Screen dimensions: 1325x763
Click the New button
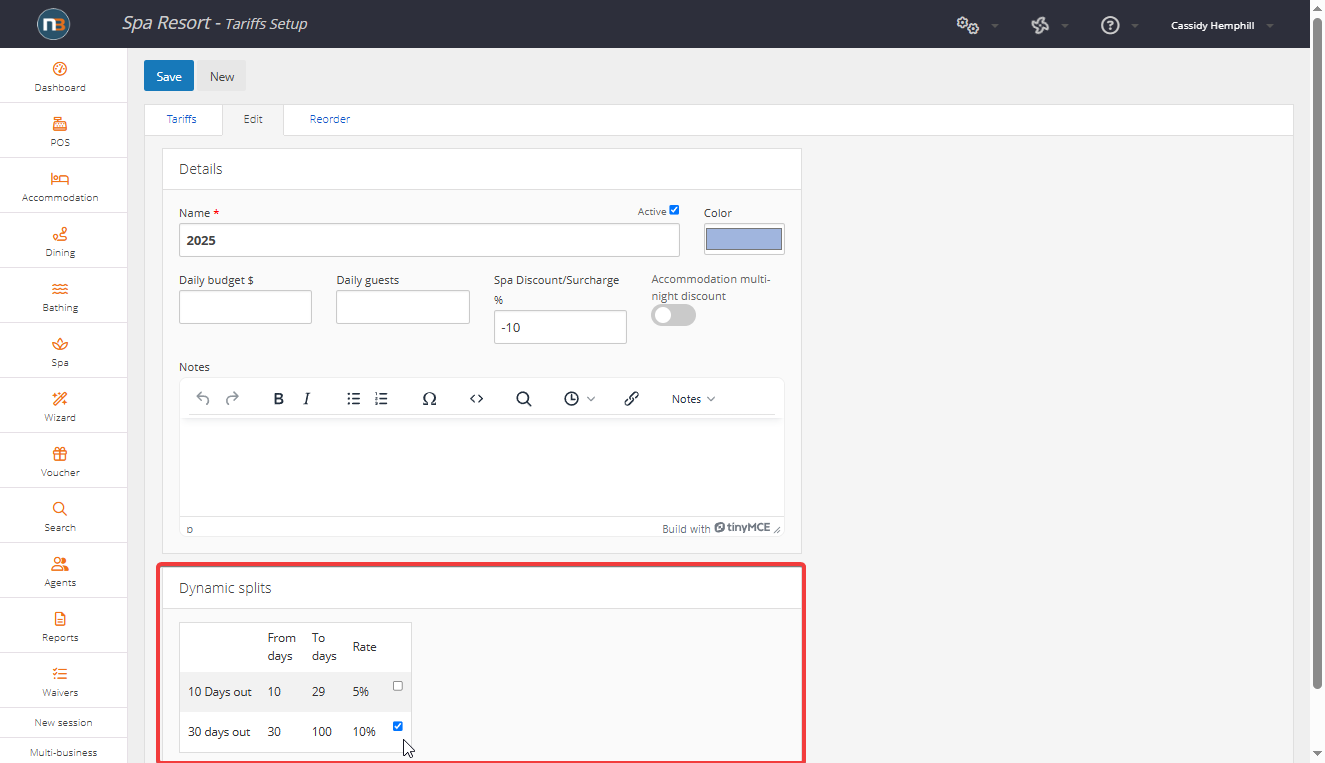[x=222, y=77]
